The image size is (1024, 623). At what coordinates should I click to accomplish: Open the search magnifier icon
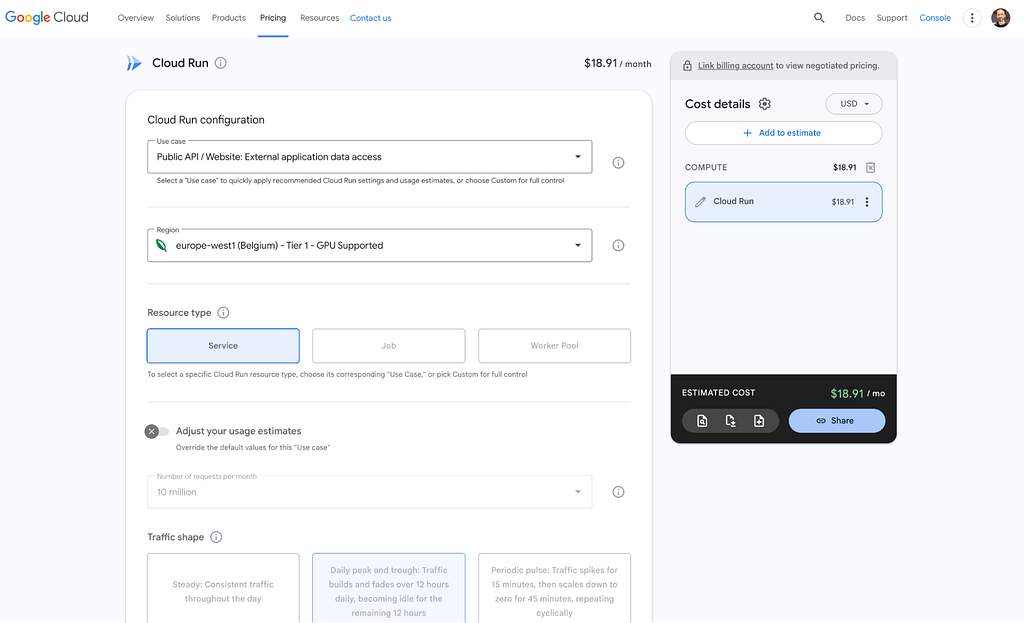[819, 18]
